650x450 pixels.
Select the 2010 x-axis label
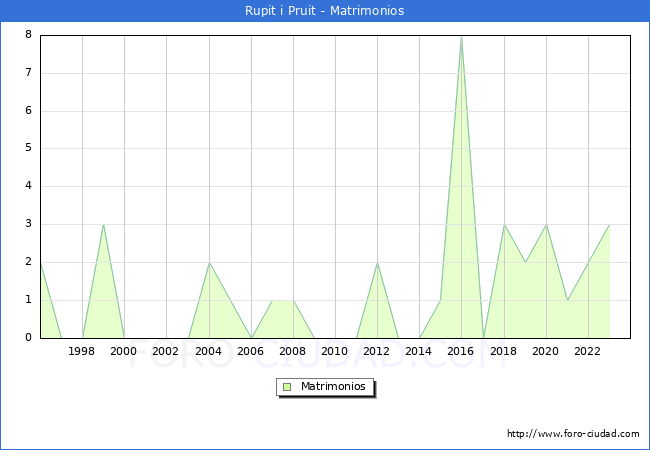click(335, 351)
